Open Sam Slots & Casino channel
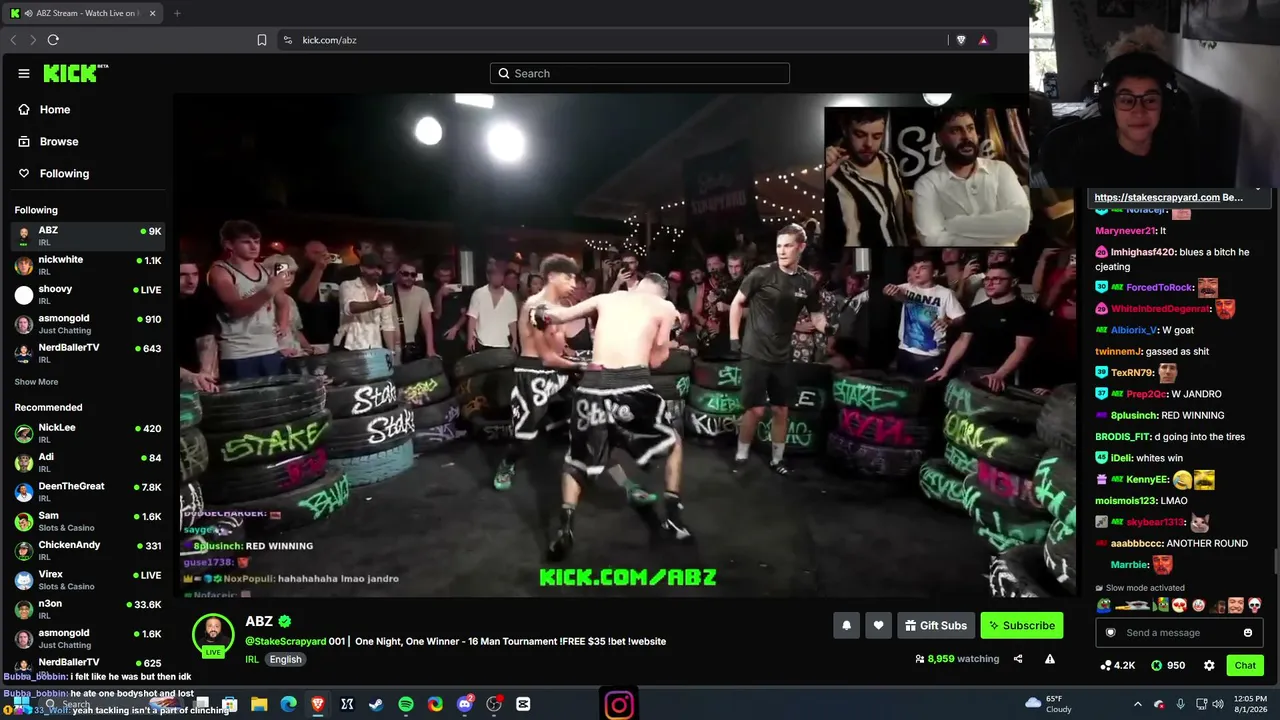The height and width of the screenshot is (720, 1280). coord(88,521)
